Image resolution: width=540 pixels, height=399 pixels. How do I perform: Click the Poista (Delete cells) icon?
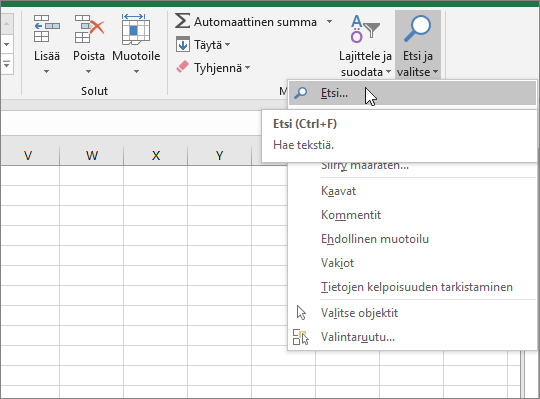[x=89, y=29]
